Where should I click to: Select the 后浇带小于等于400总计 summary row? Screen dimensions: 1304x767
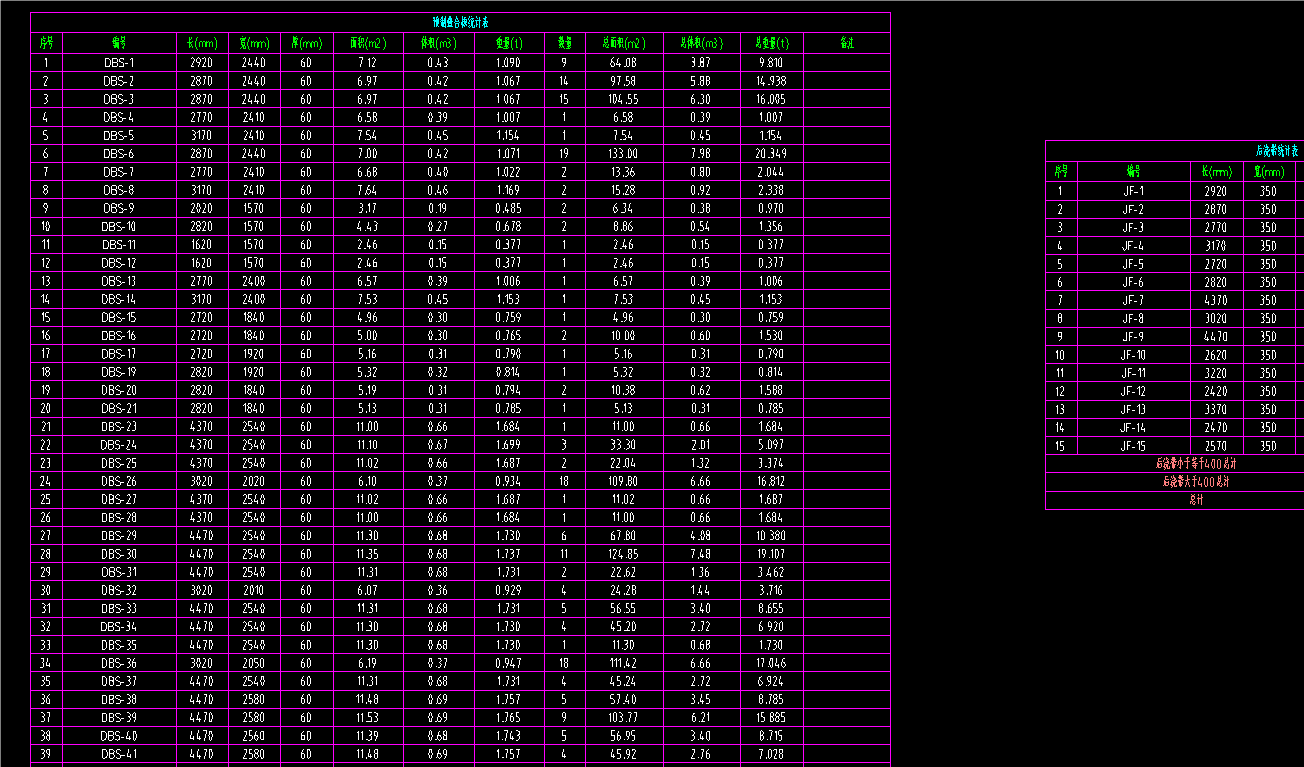[1196, 464]
